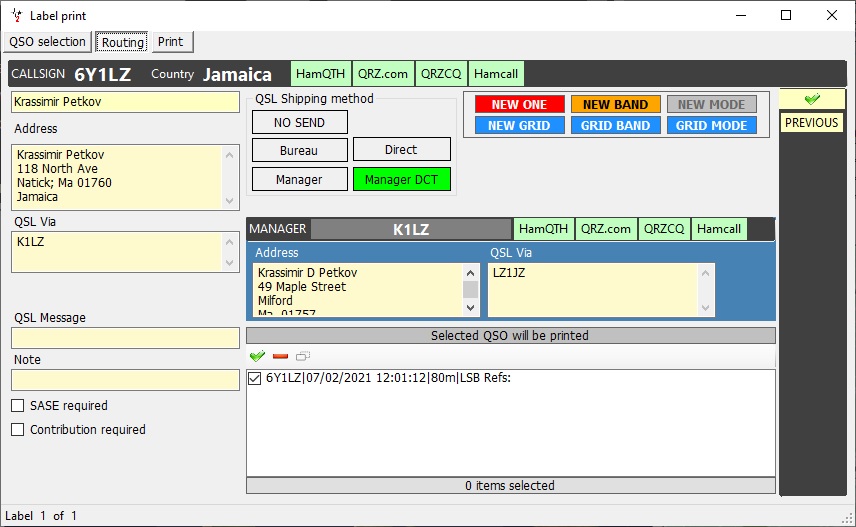Choose the Bureau shipping method
This screenshot has height=527, width=856.
point(299,150)
